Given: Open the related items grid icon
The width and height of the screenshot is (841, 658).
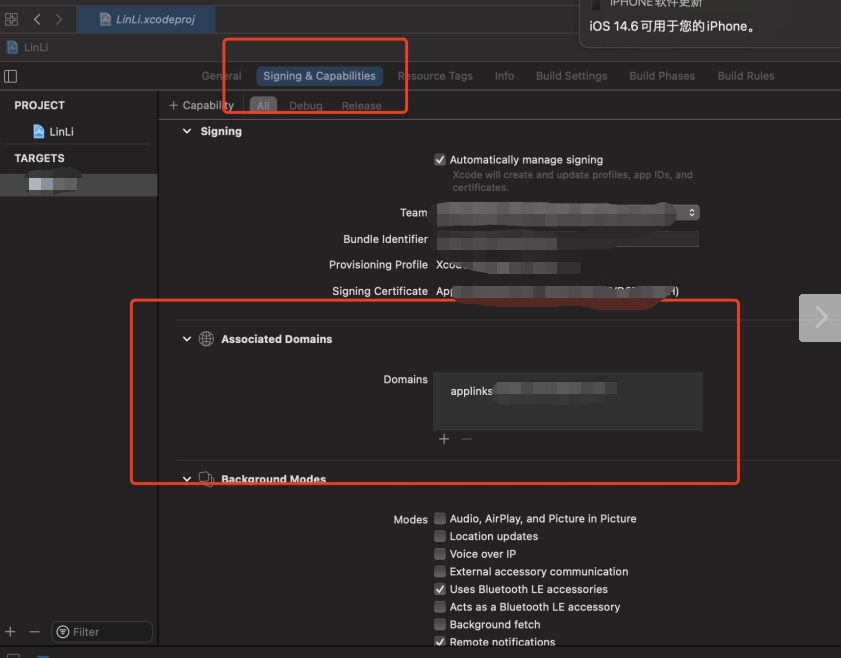Looking at the screenshot, I should click(11, 19).
